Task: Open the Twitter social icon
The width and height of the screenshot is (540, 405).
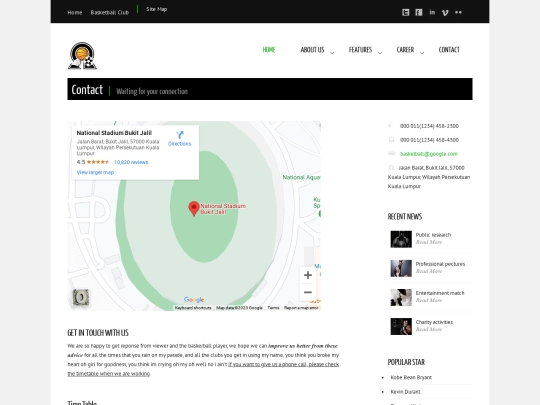Action: pyautogui.click(x=405, y=12)
